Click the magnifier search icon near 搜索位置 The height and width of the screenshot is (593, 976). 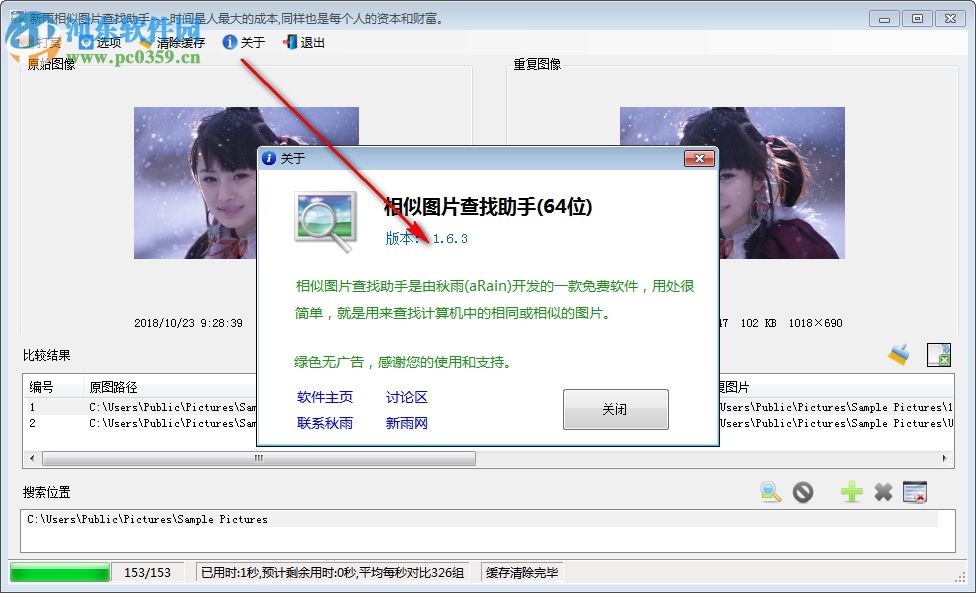(x=769, y=492)
